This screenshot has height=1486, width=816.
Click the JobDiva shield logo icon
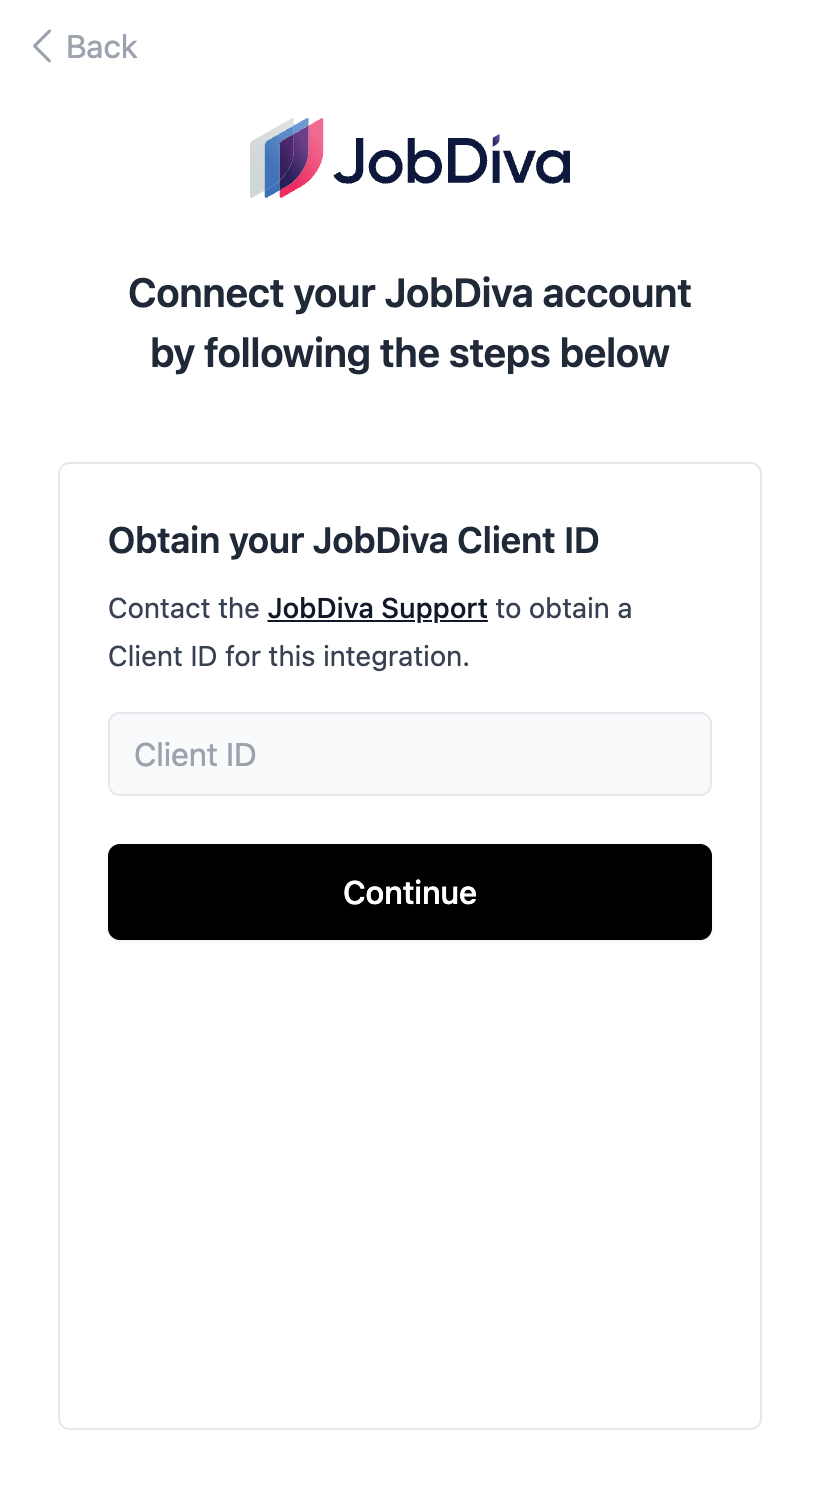(287, 158)
